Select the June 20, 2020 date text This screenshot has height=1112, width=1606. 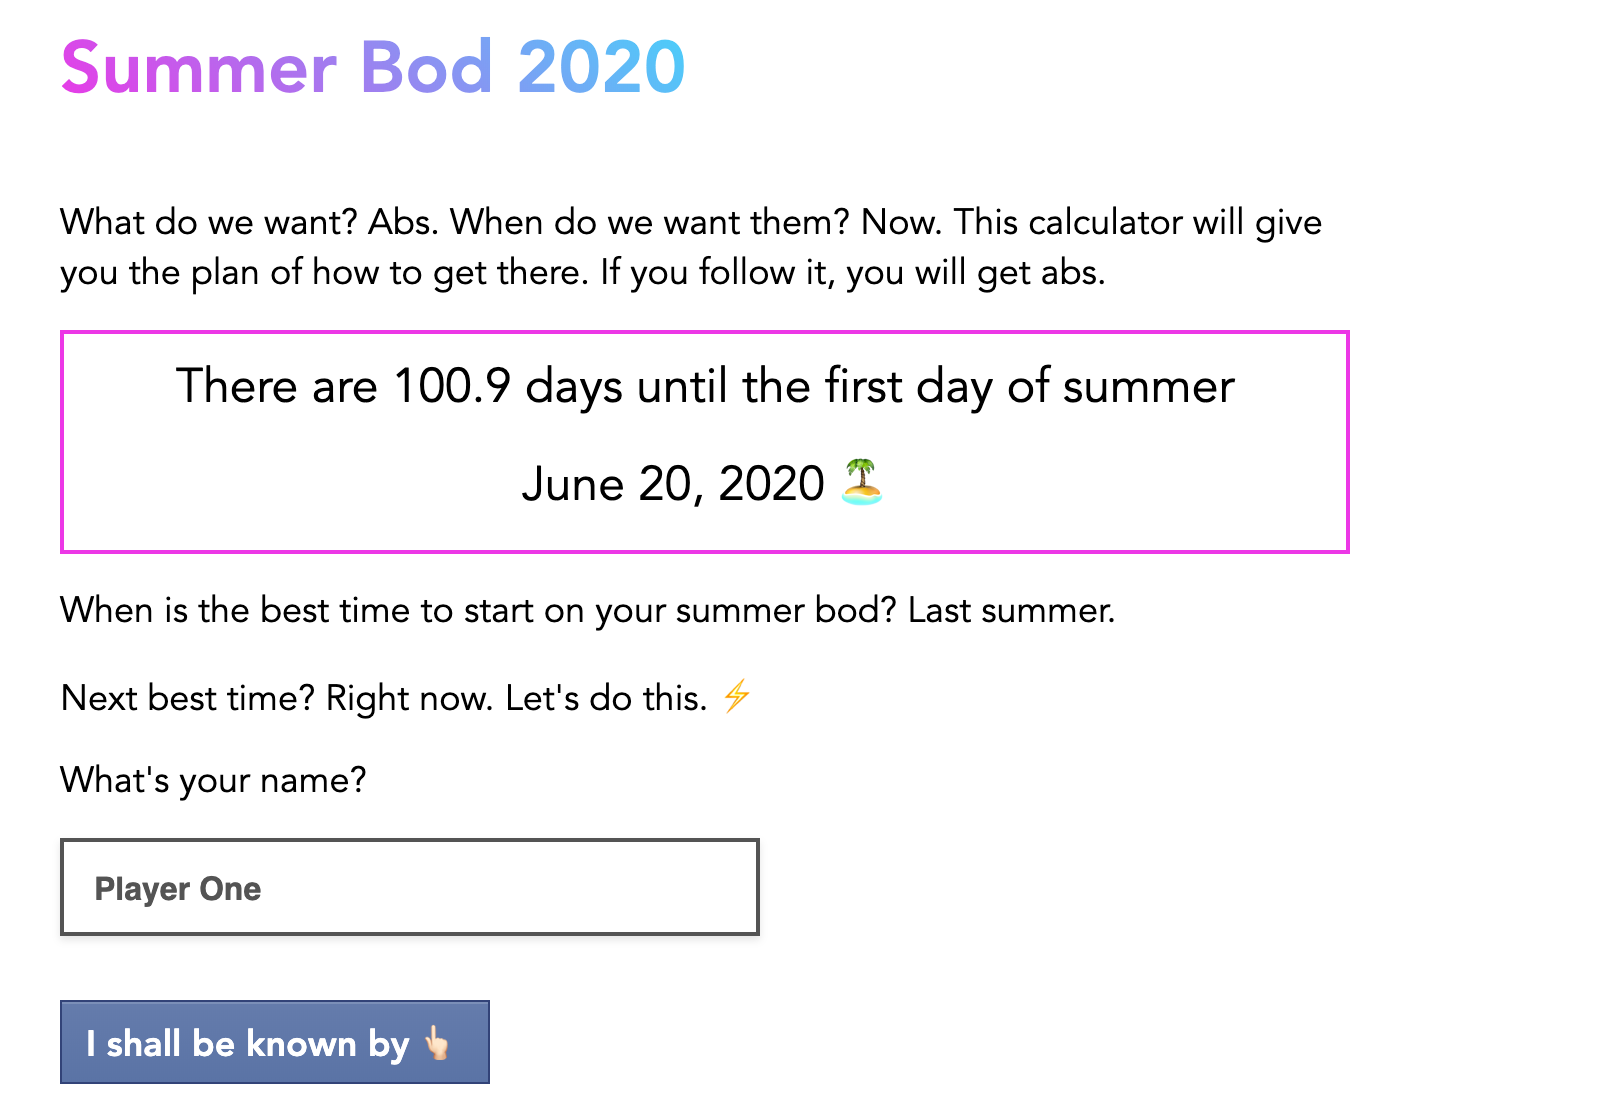pyautogui.click(x=672, y=484)
